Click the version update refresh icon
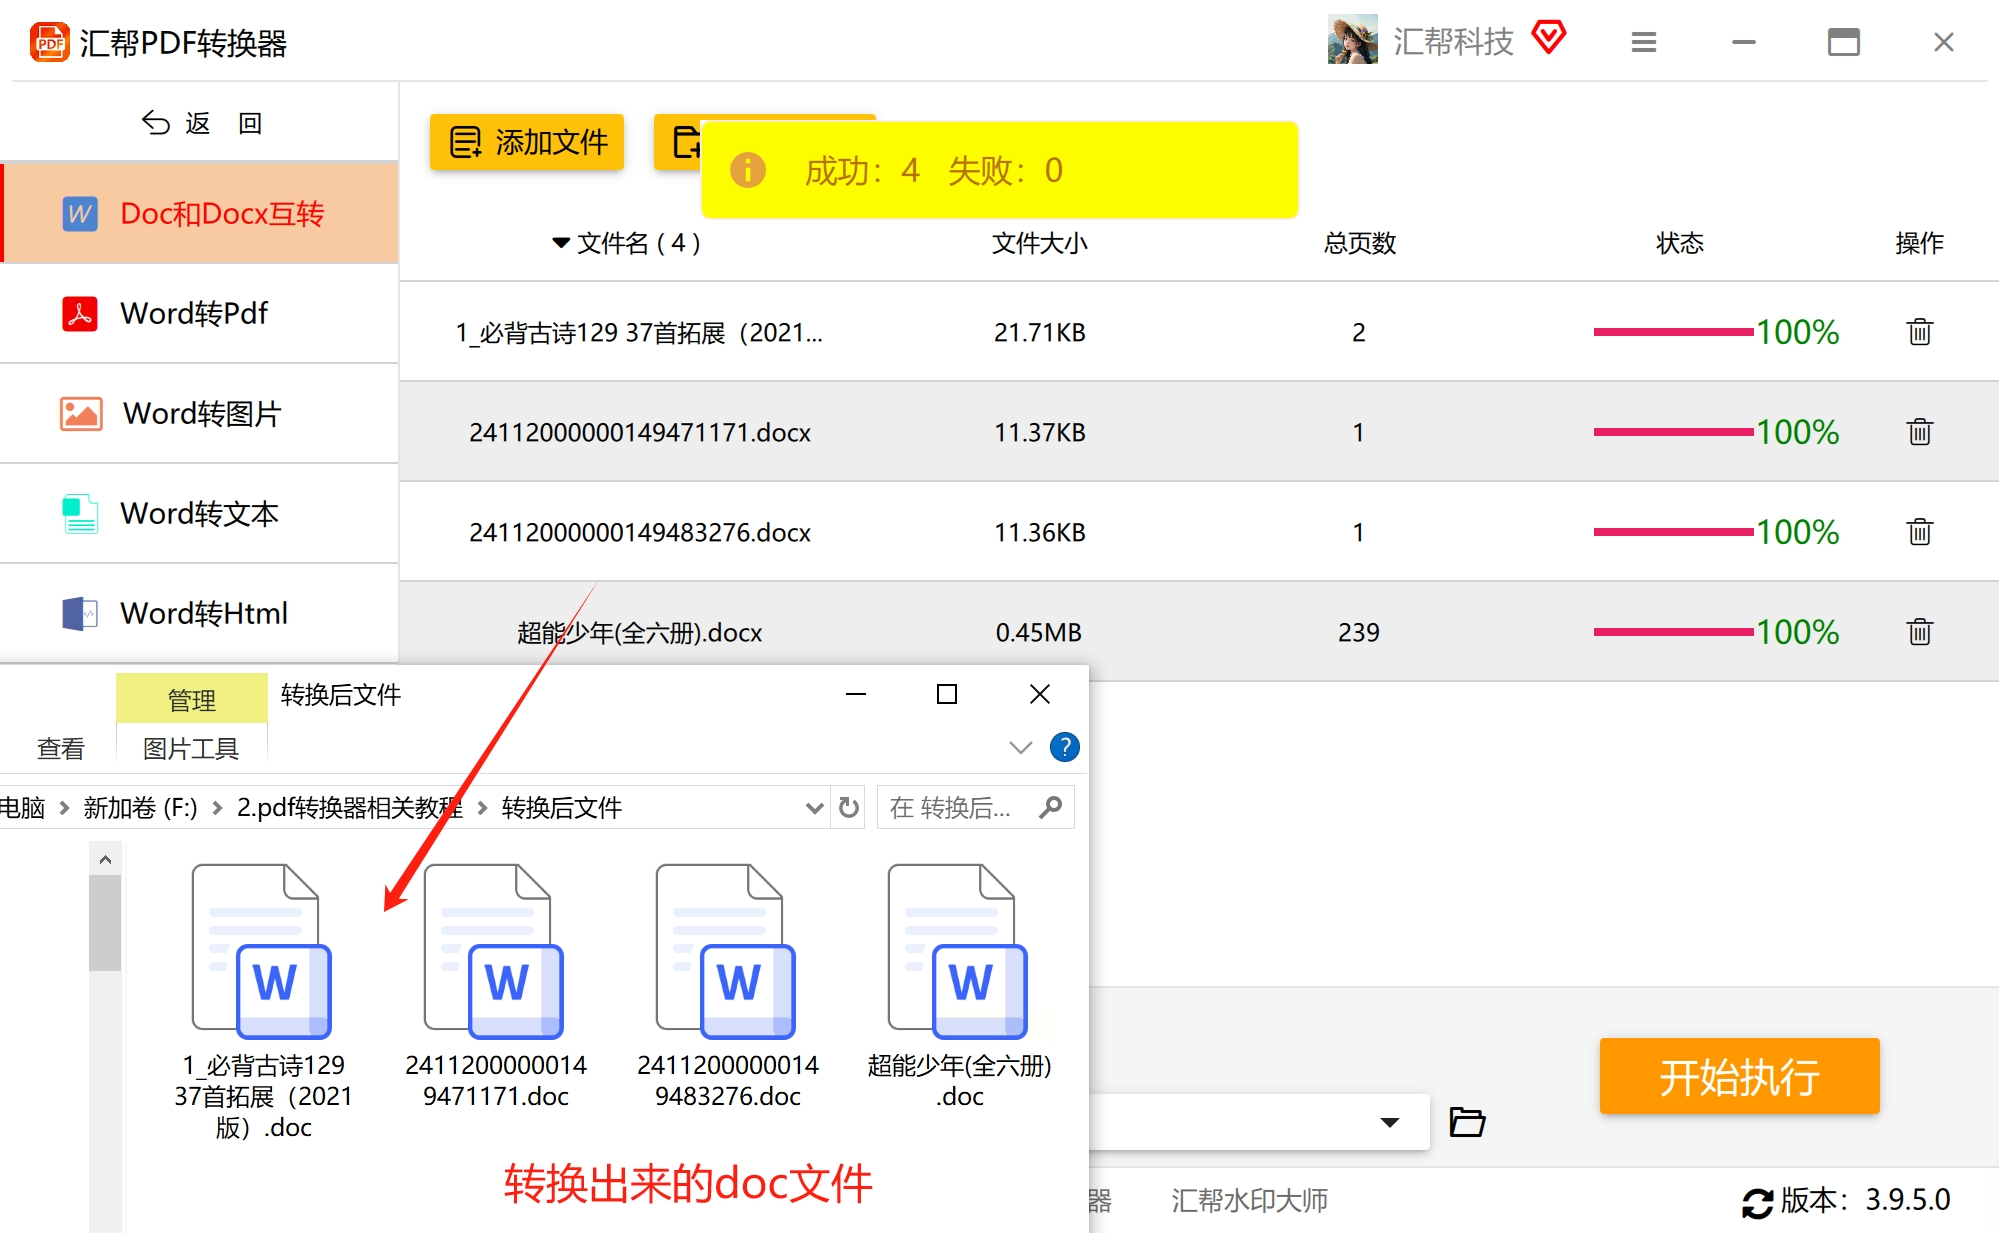Viewport: 1999px width, 1233px height. tap(1757, 1201)
